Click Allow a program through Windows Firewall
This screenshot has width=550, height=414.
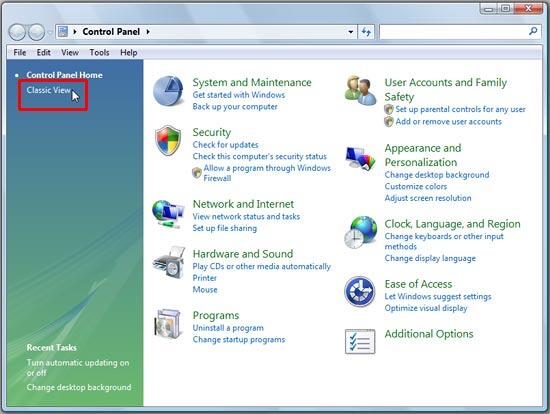pos(267,173)
